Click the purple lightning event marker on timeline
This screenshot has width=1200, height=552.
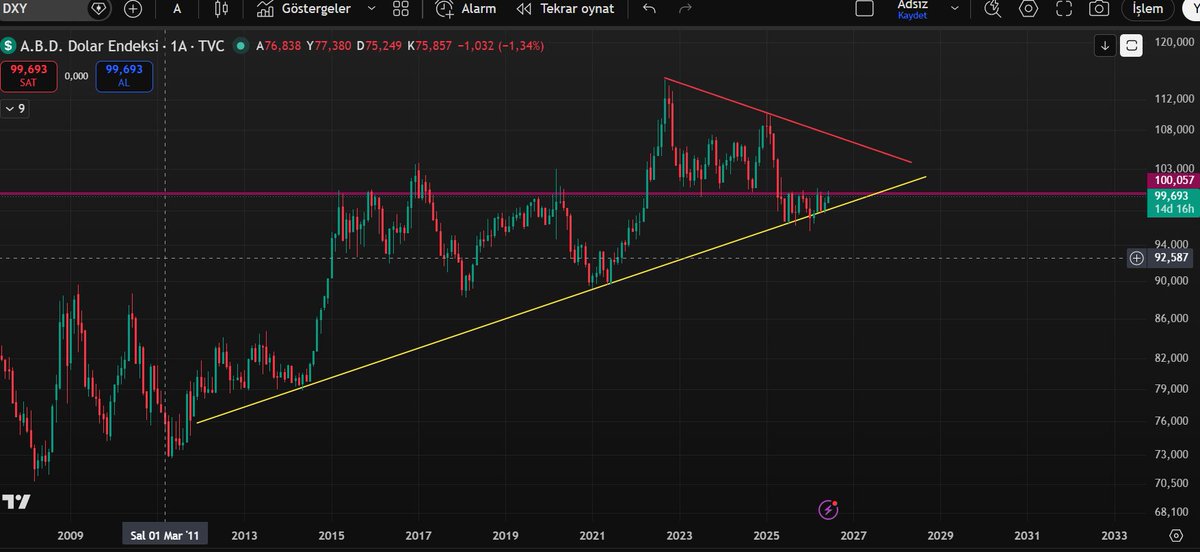click(x=828, y=509)
